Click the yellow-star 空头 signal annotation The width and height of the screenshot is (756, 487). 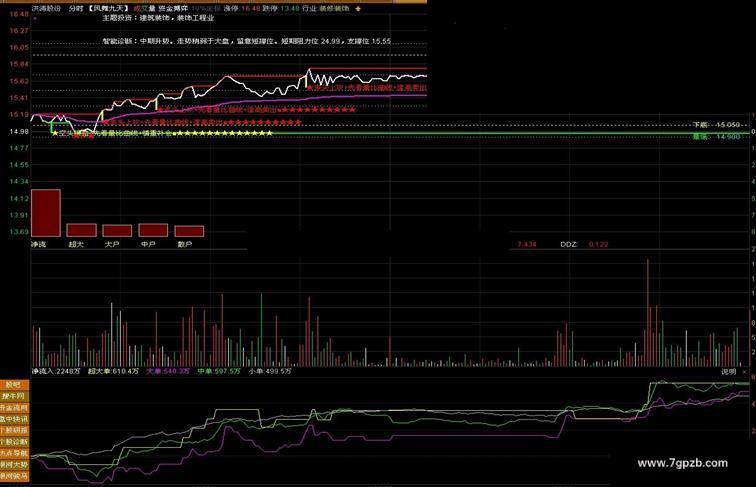click(x=162, y=134)
